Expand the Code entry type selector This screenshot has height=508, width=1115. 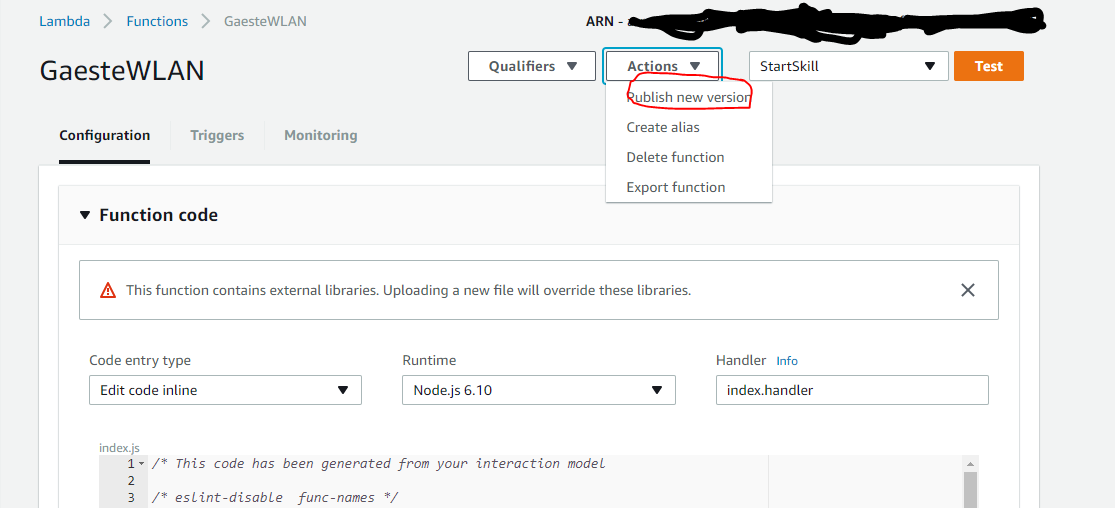point(225,390)
